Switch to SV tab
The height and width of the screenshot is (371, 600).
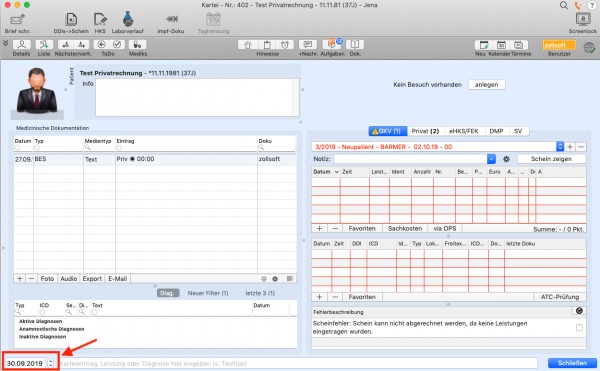518,131
